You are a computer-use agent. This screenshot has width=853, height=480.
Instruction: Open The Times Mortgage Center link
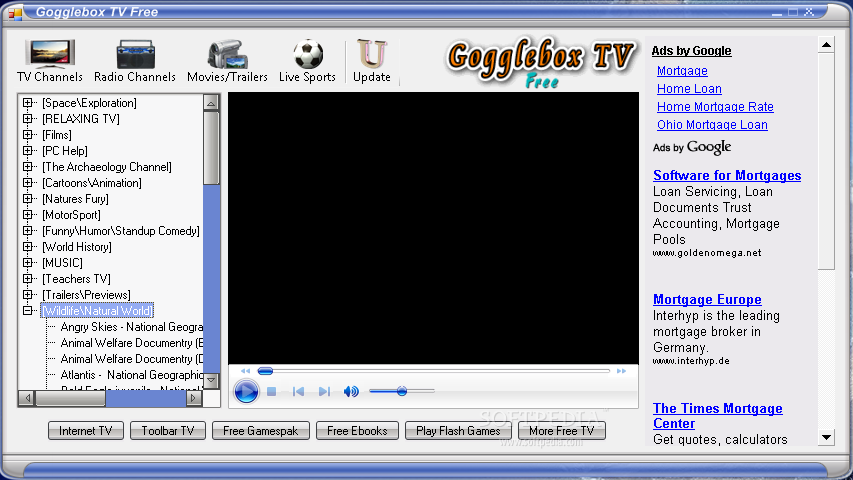718,416
